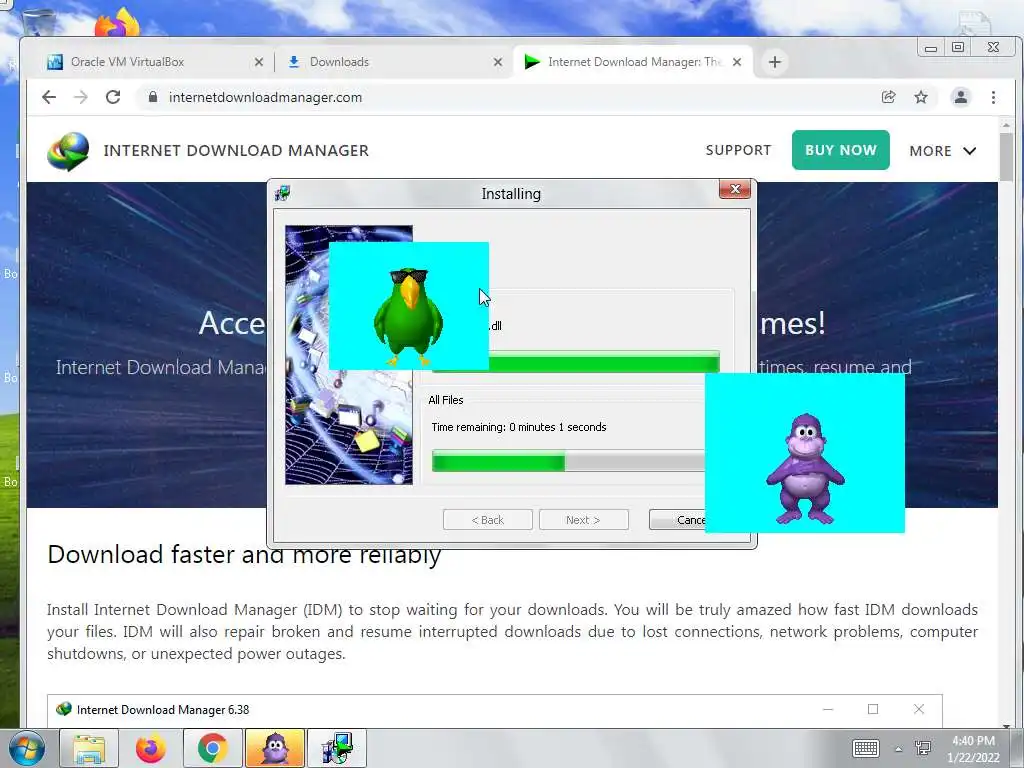1024x768 pixels.
Task: Click the current file progress bar
Action: [x=604, y=362]
